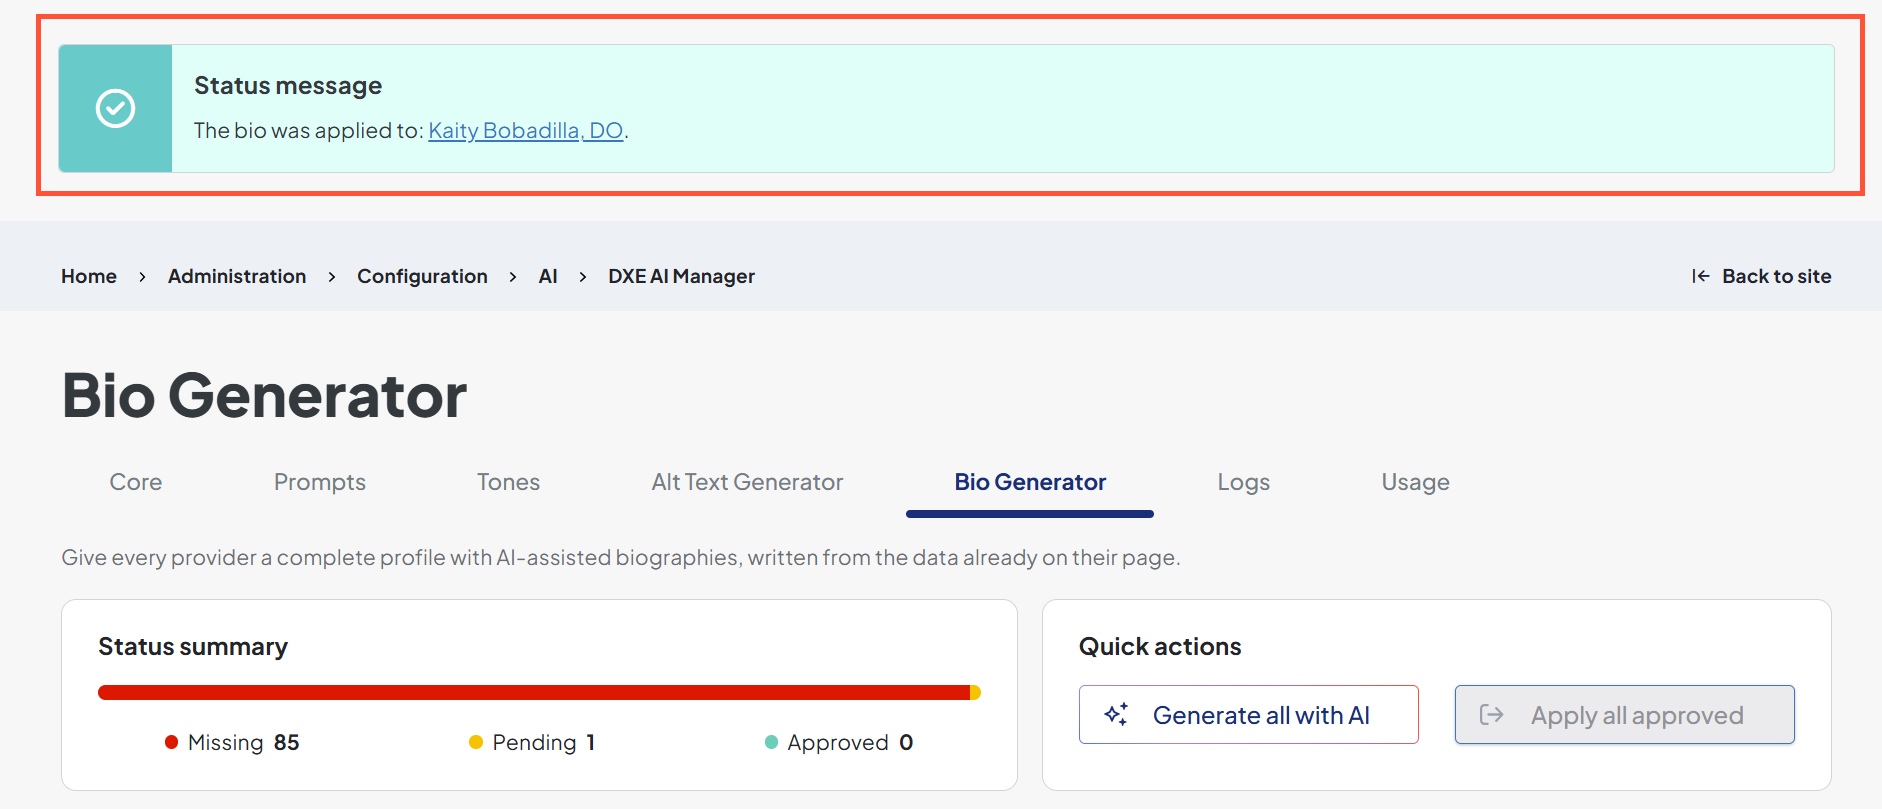Click the Status summary heading
This screenshot has width=1882, height=809.
pyautogui.click(x=193, y=647)
